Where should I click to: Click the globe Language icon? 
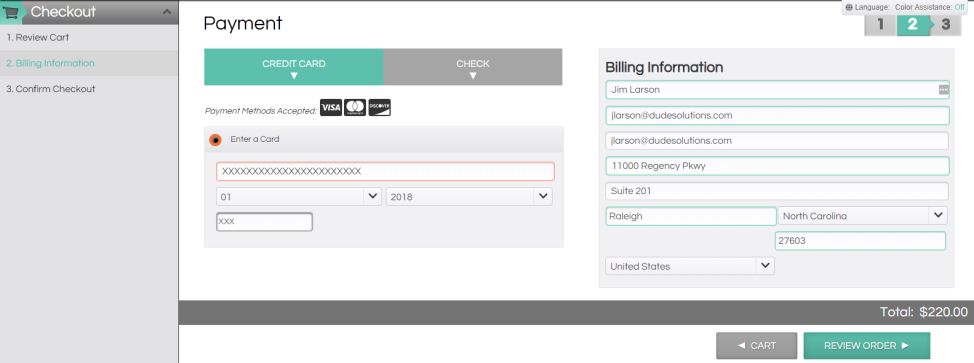849,7
